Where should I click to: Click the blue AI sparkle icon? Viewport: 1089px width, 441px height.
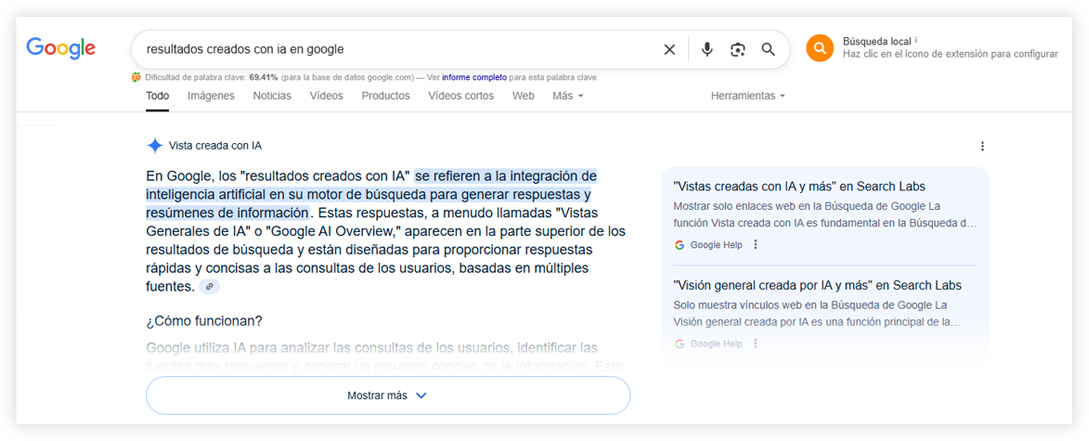click(154, 145)
